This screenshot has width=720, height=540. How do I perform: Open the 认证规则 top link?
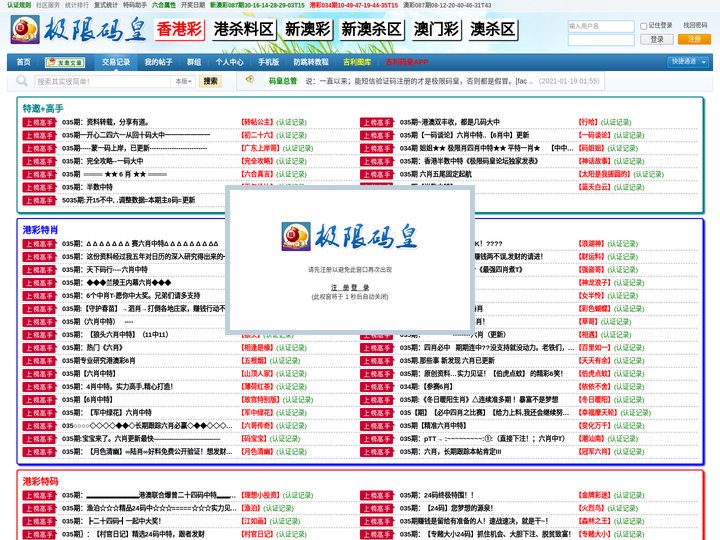19,5
